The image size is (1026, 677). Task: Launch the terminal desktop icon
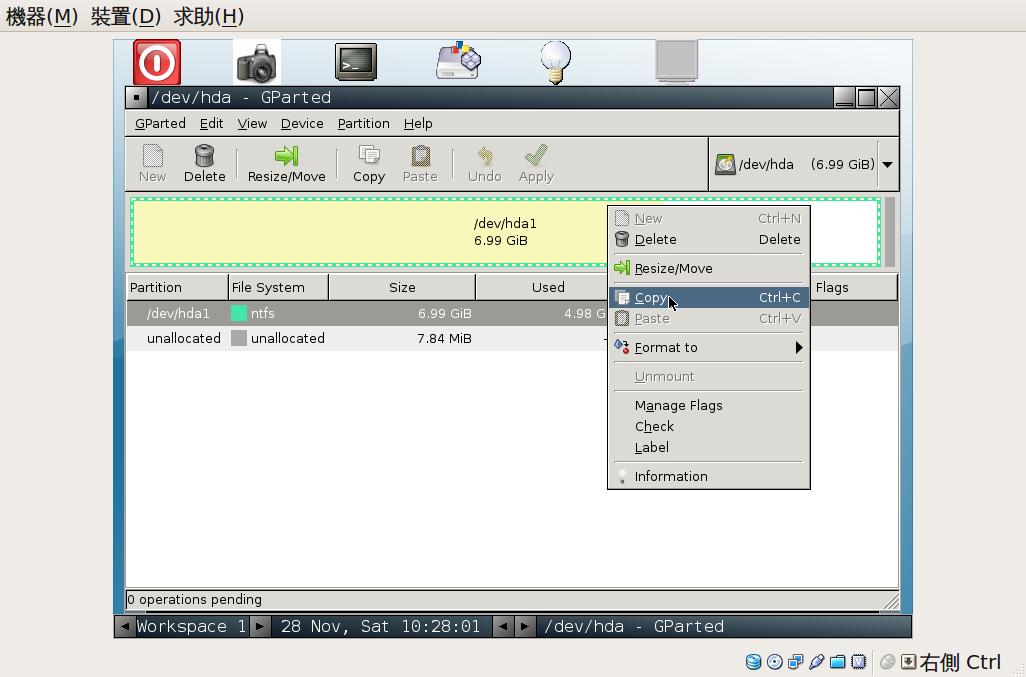click(356, 62)
